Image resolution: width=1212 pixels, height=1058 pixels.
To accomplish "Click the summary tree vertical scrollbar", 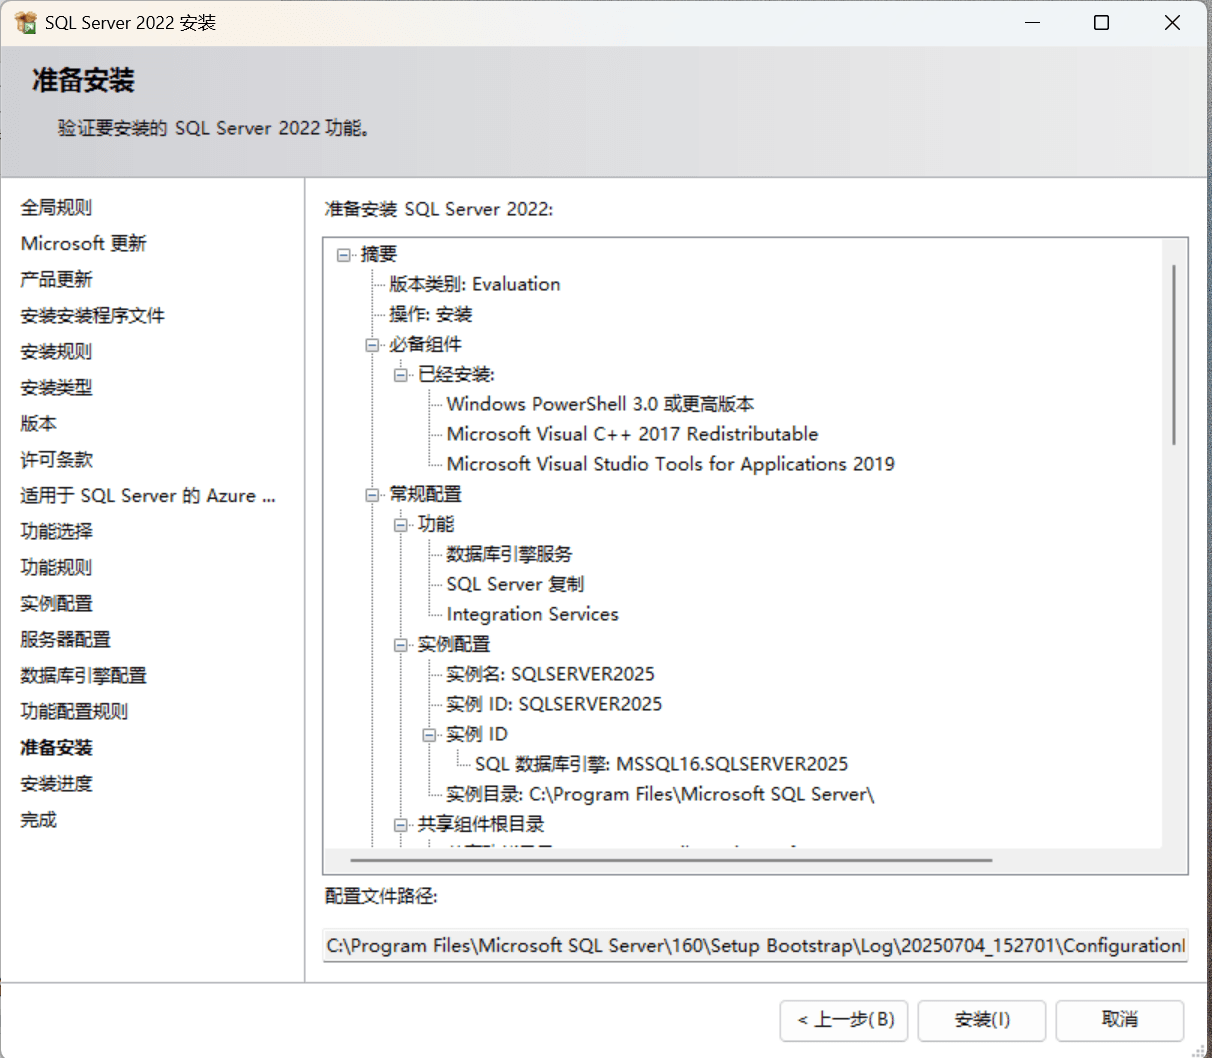I will 1174,355.
